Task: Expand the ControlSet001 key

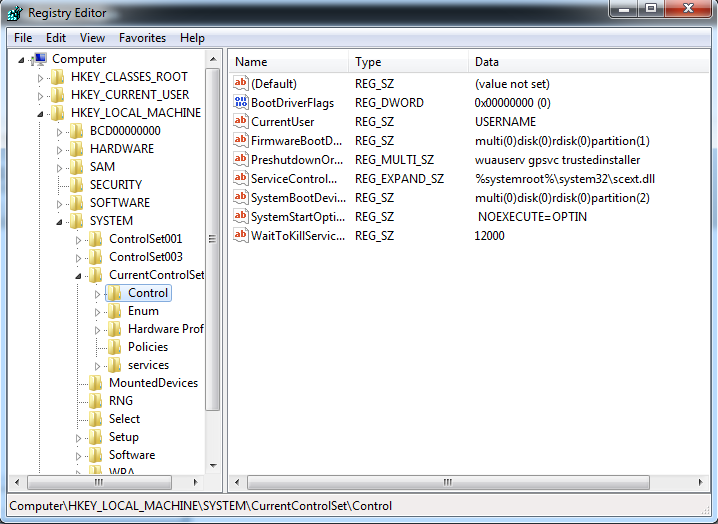Action: pos(79,239)
